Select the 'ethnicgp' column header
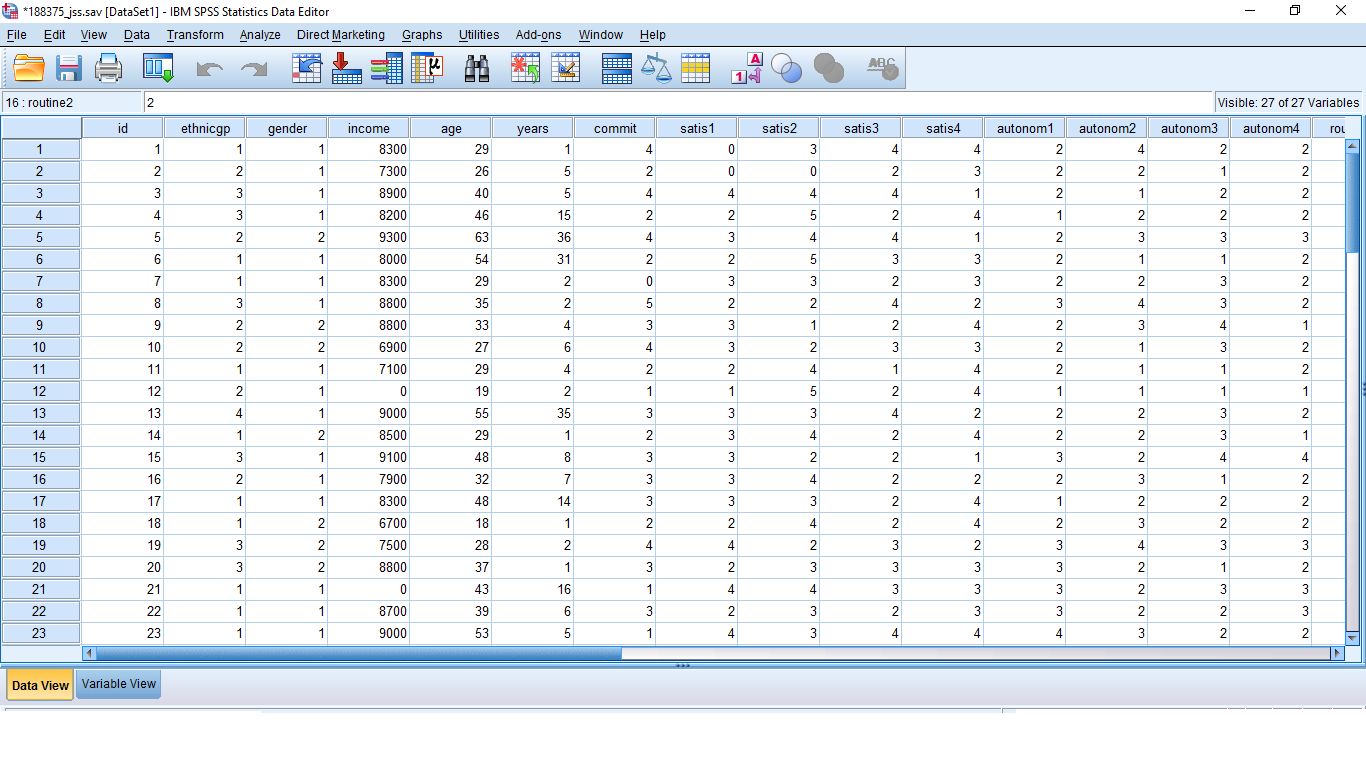The image size is (1366, 768). (204, 128)
